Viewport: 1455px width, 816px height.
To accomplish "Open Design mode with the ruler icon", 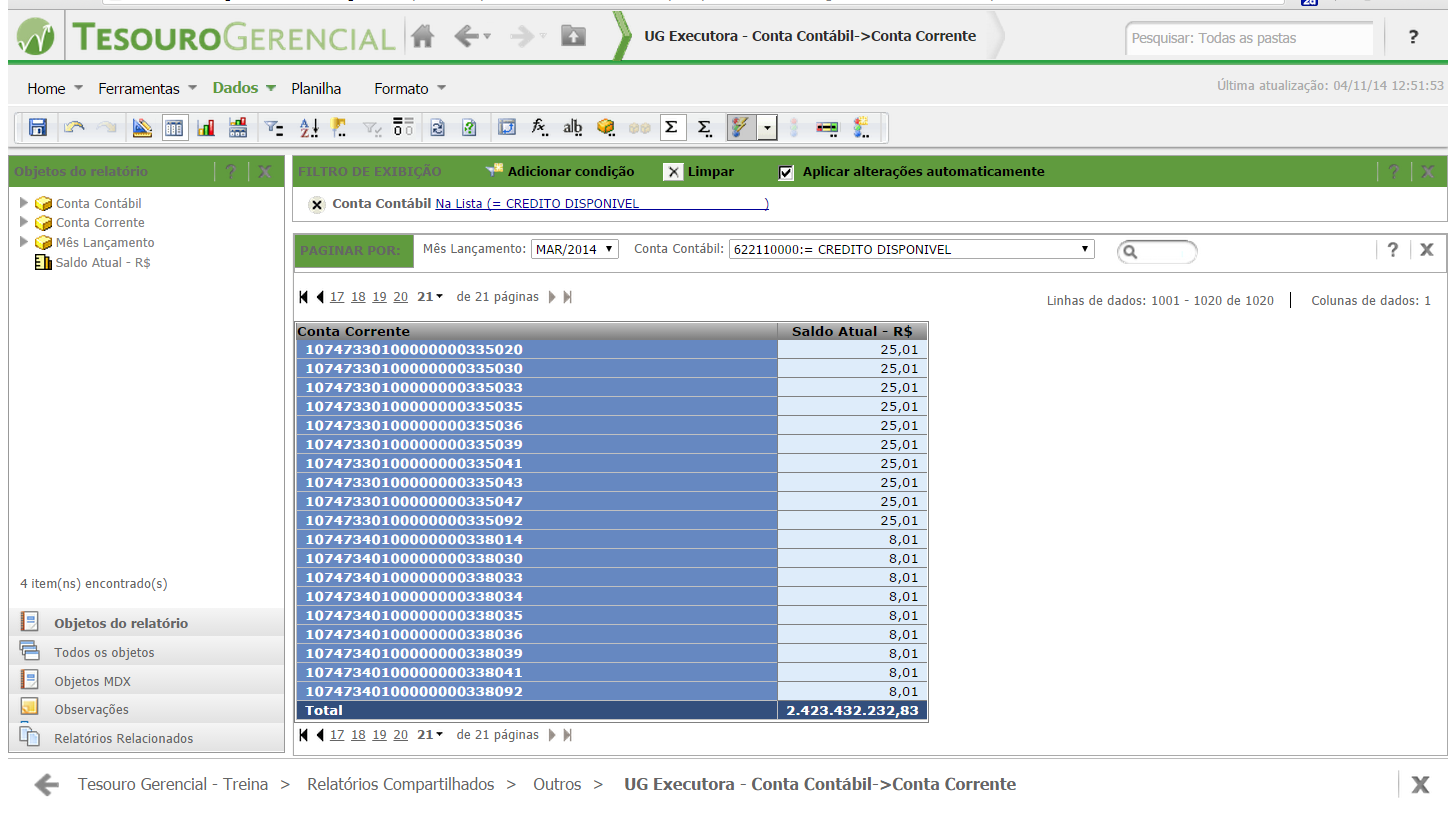I will (x=142, y=127).
